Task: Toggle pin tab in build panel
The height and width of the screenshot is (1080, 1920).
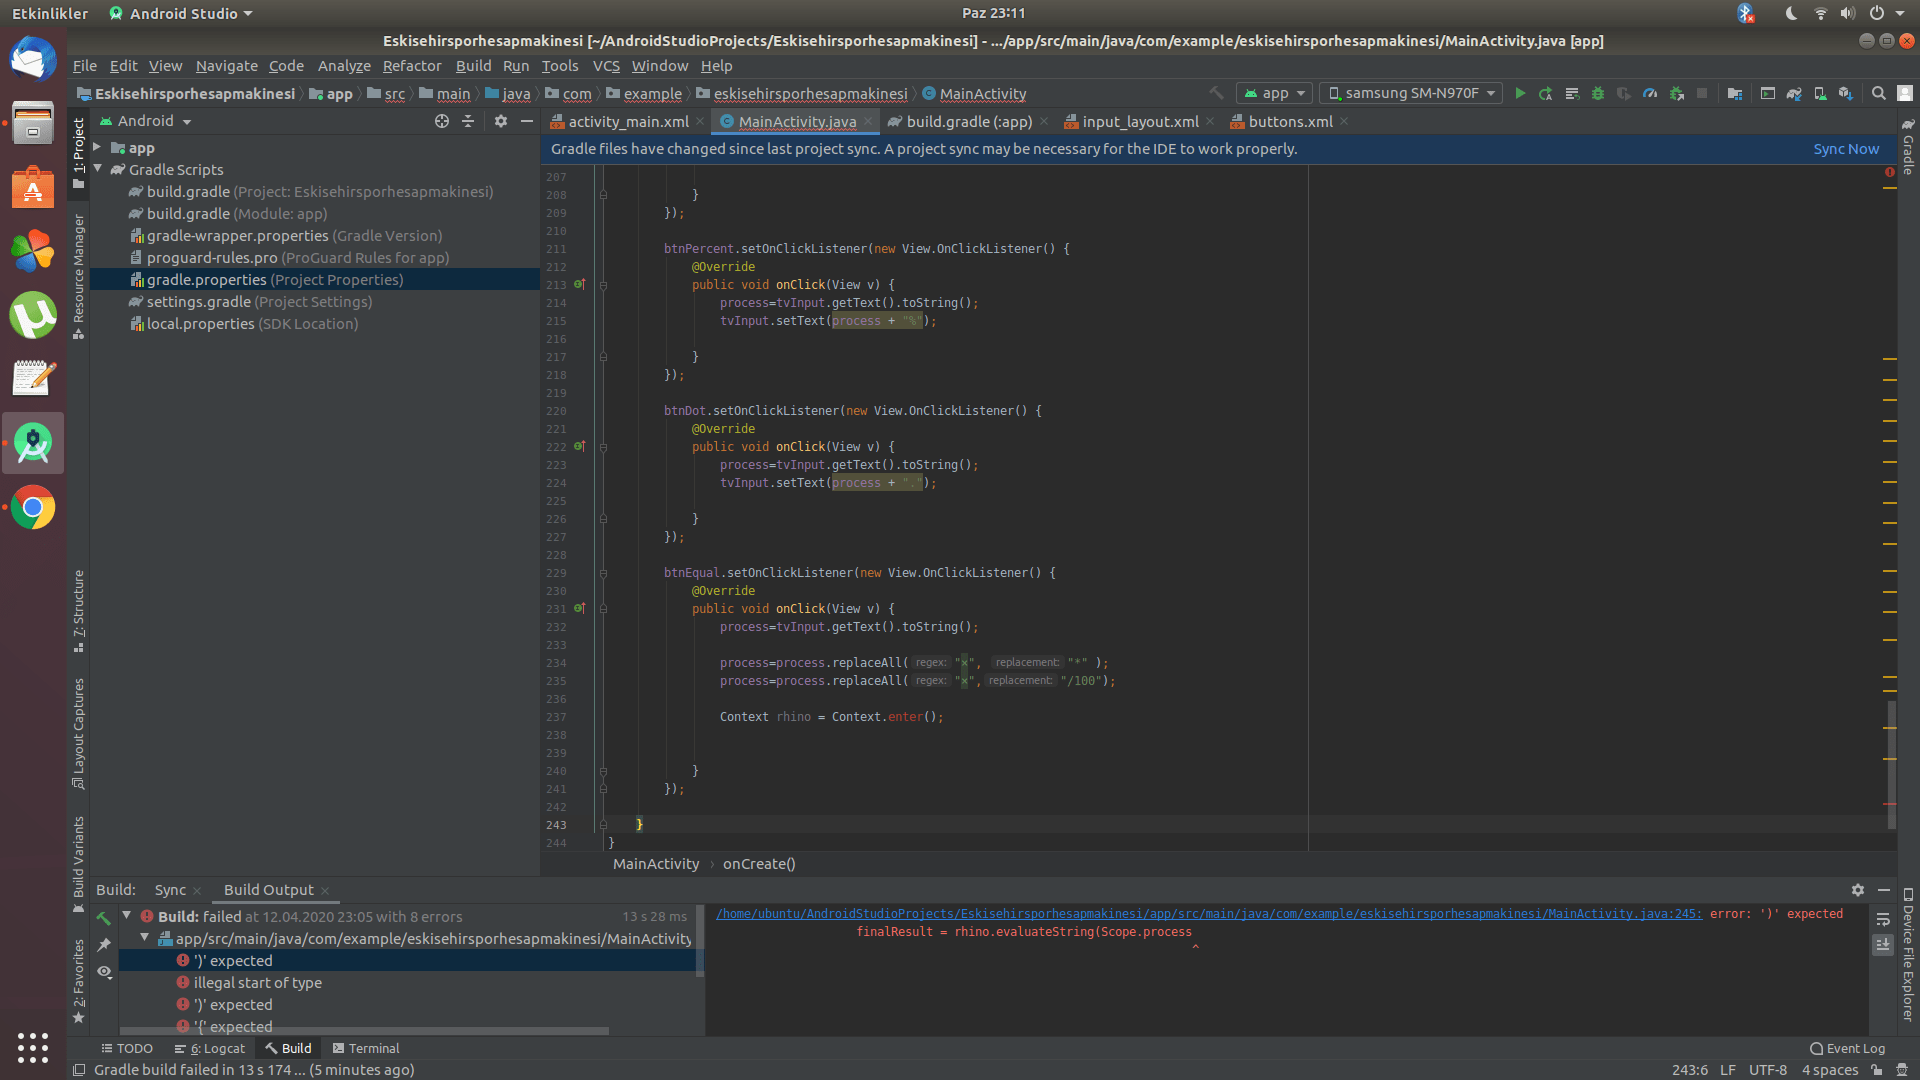Action: (x=104, y=945)
